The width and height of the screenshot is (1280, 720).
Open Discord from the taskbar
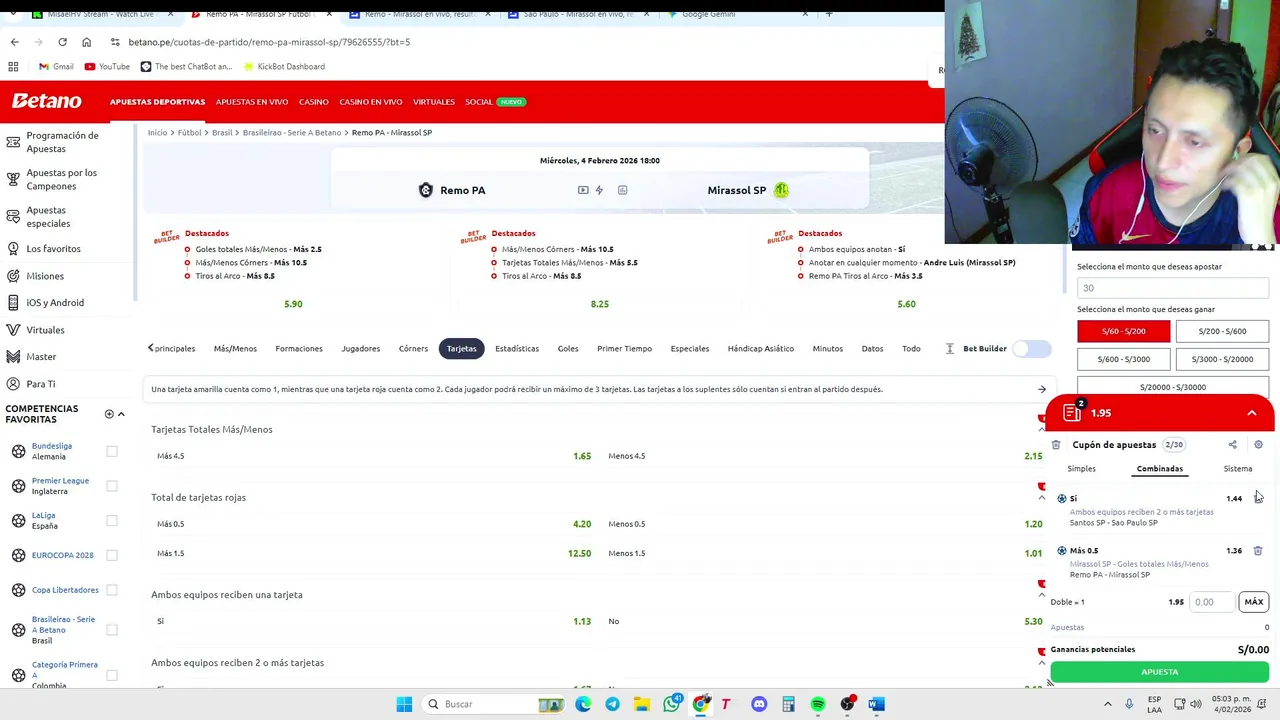click(x=759, y=704)
